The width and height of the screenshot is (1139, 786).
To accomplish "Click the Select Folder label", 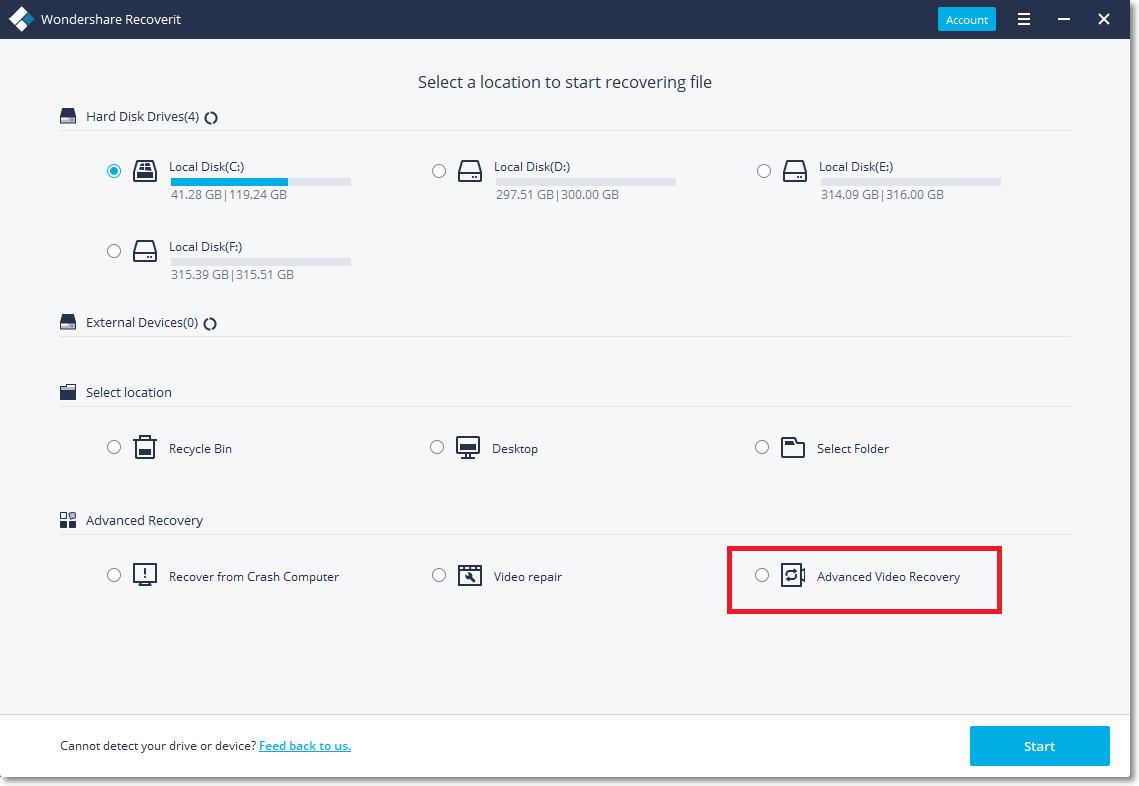I will click(x=853, y=449).
